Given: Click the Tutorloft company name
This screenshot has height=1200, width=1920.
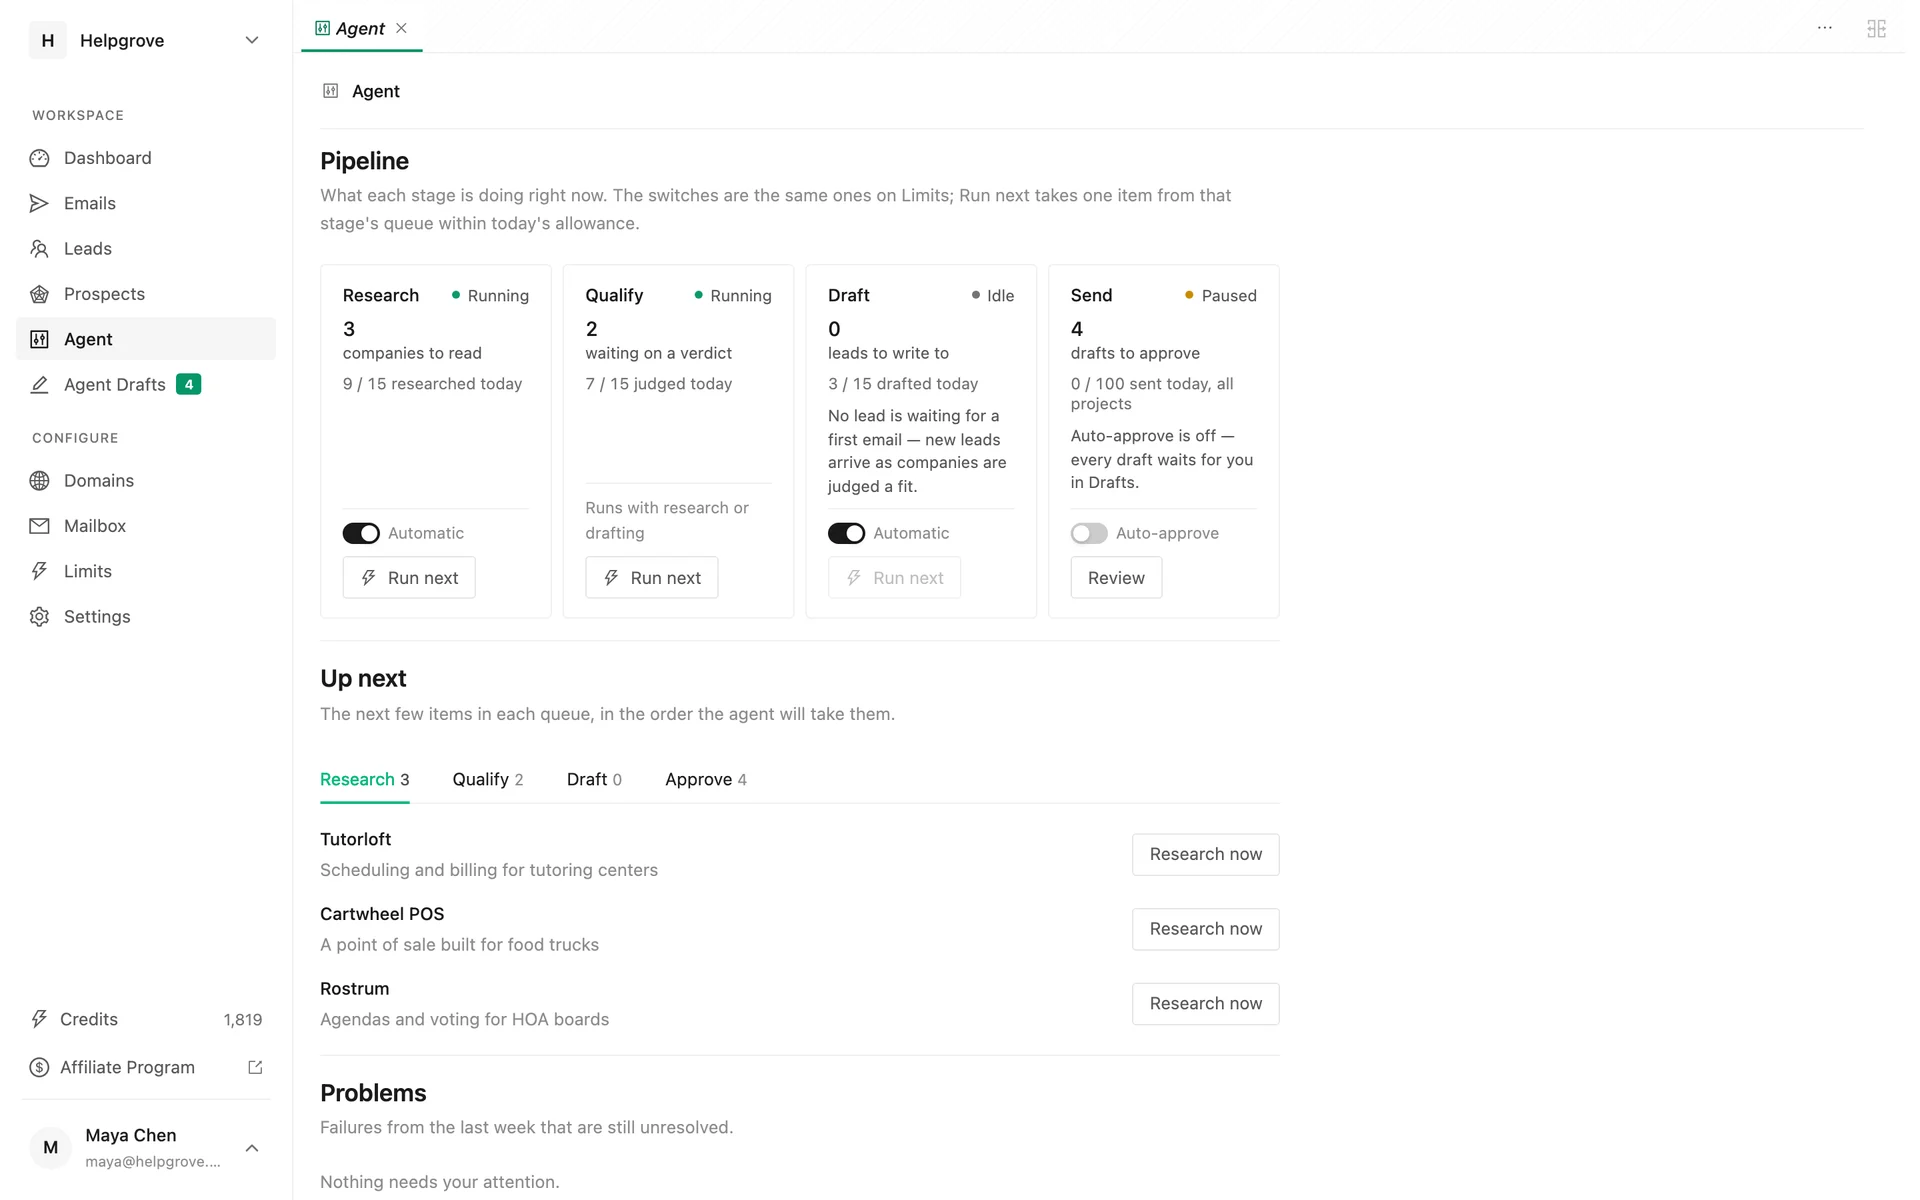Looking at the screenshot, I should pyautogui.click(x=355, y=839).
